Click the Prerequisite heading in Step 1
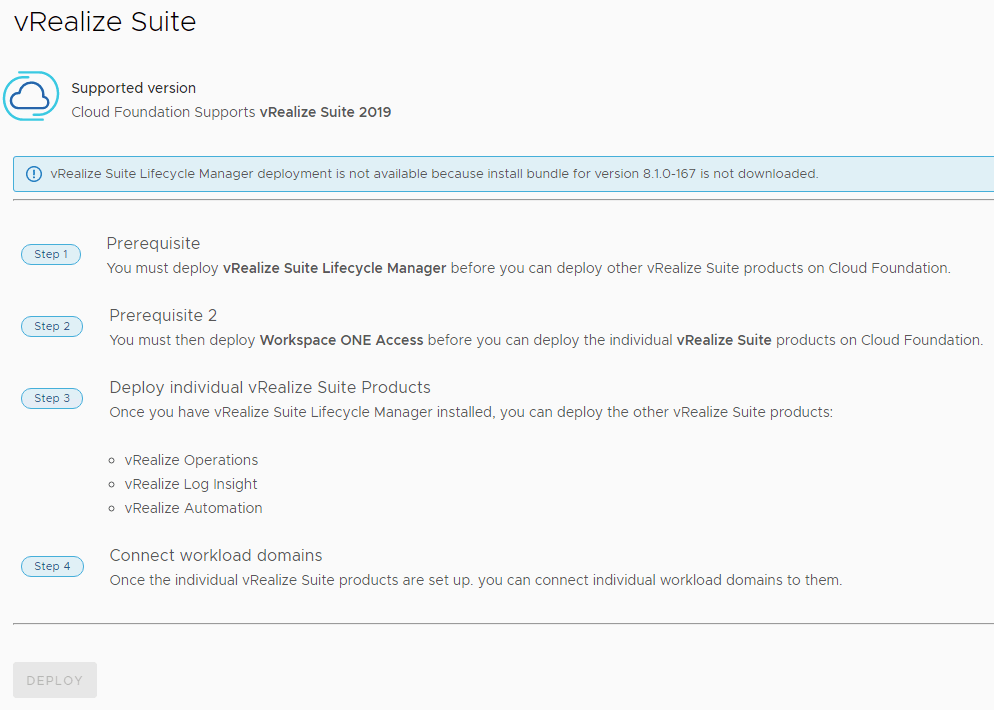 (x=153, y=244)
